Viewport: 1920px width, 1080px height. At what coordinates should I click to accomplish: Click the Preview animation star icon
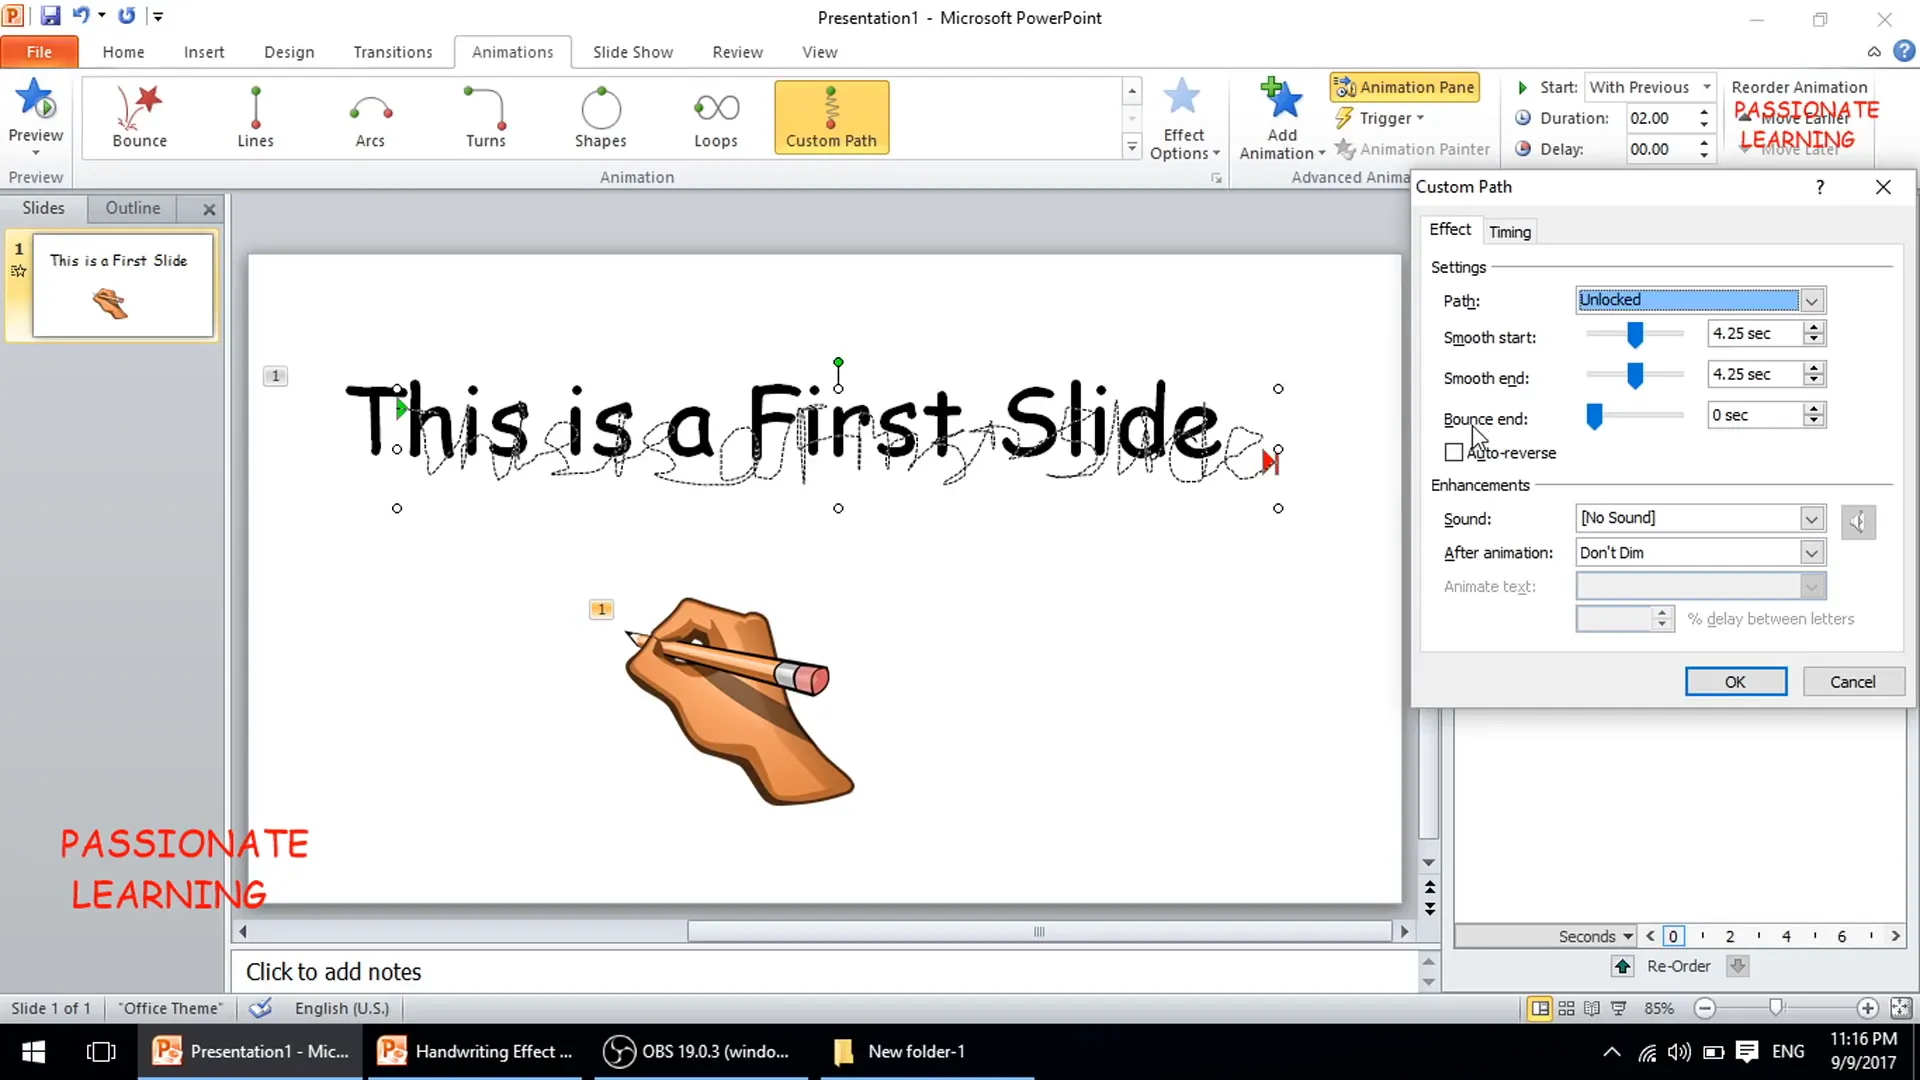[35, 100]
